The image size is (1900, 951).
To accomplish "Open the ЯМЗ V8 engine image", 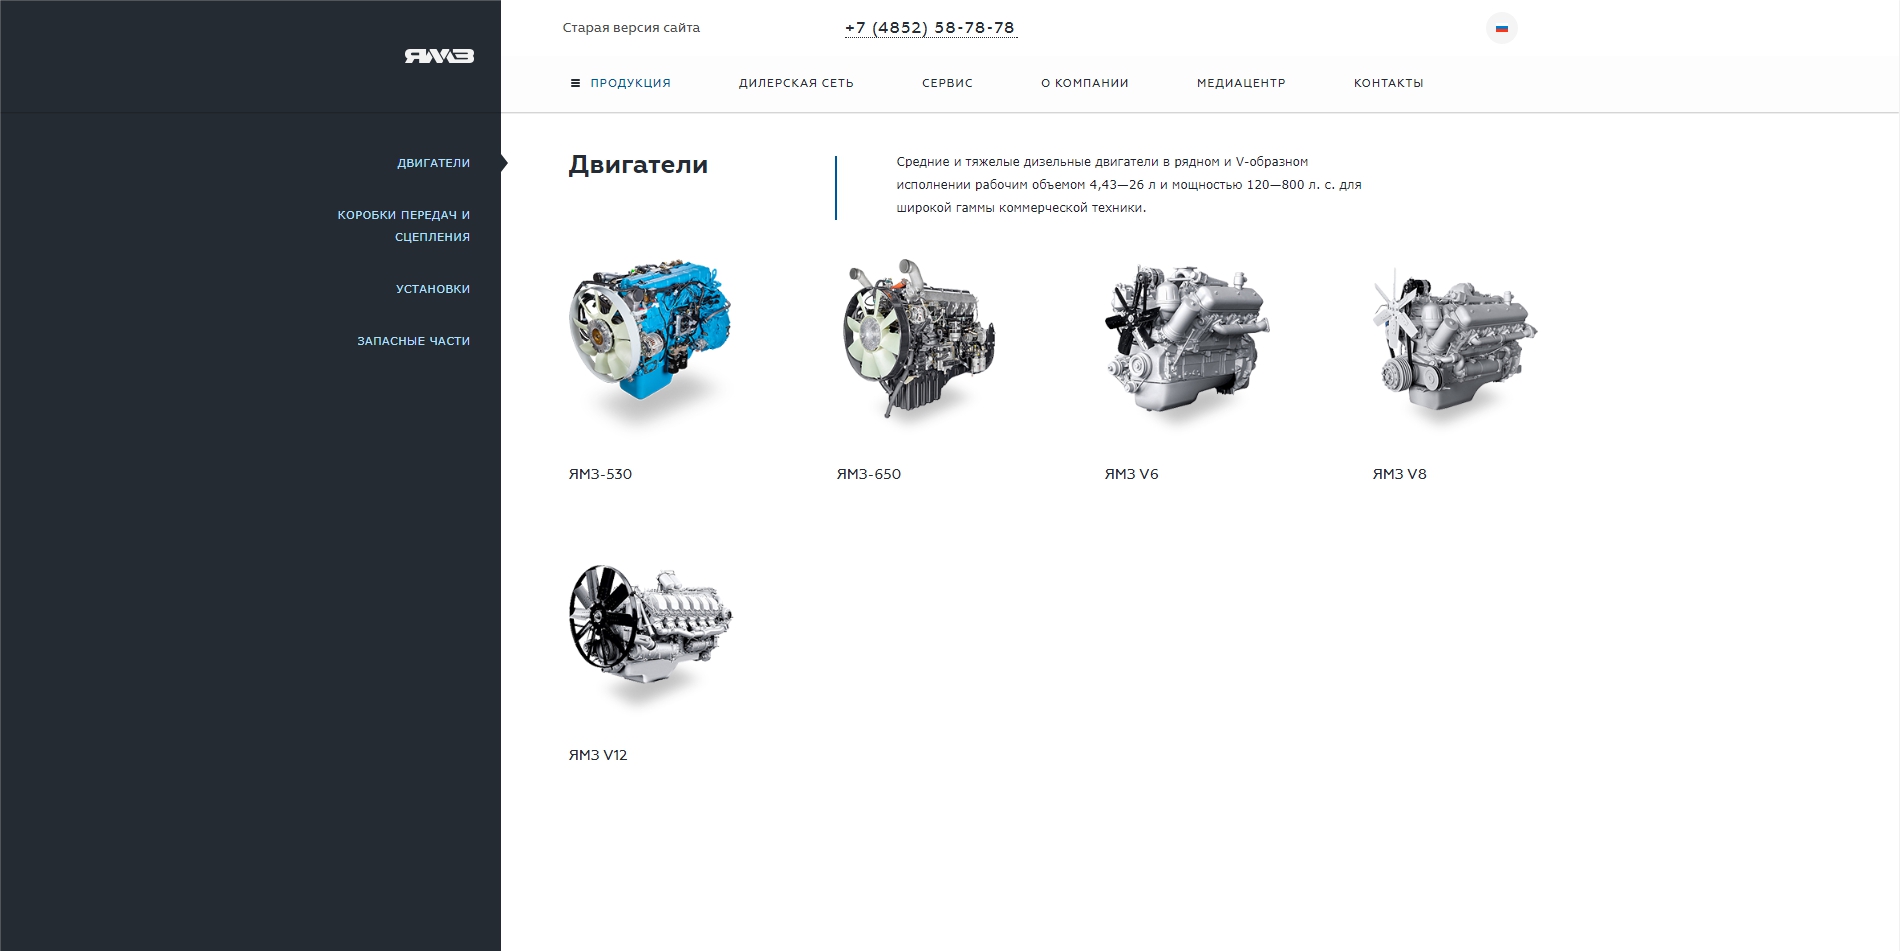I will pyautogui.click(x=1454, y=340).
